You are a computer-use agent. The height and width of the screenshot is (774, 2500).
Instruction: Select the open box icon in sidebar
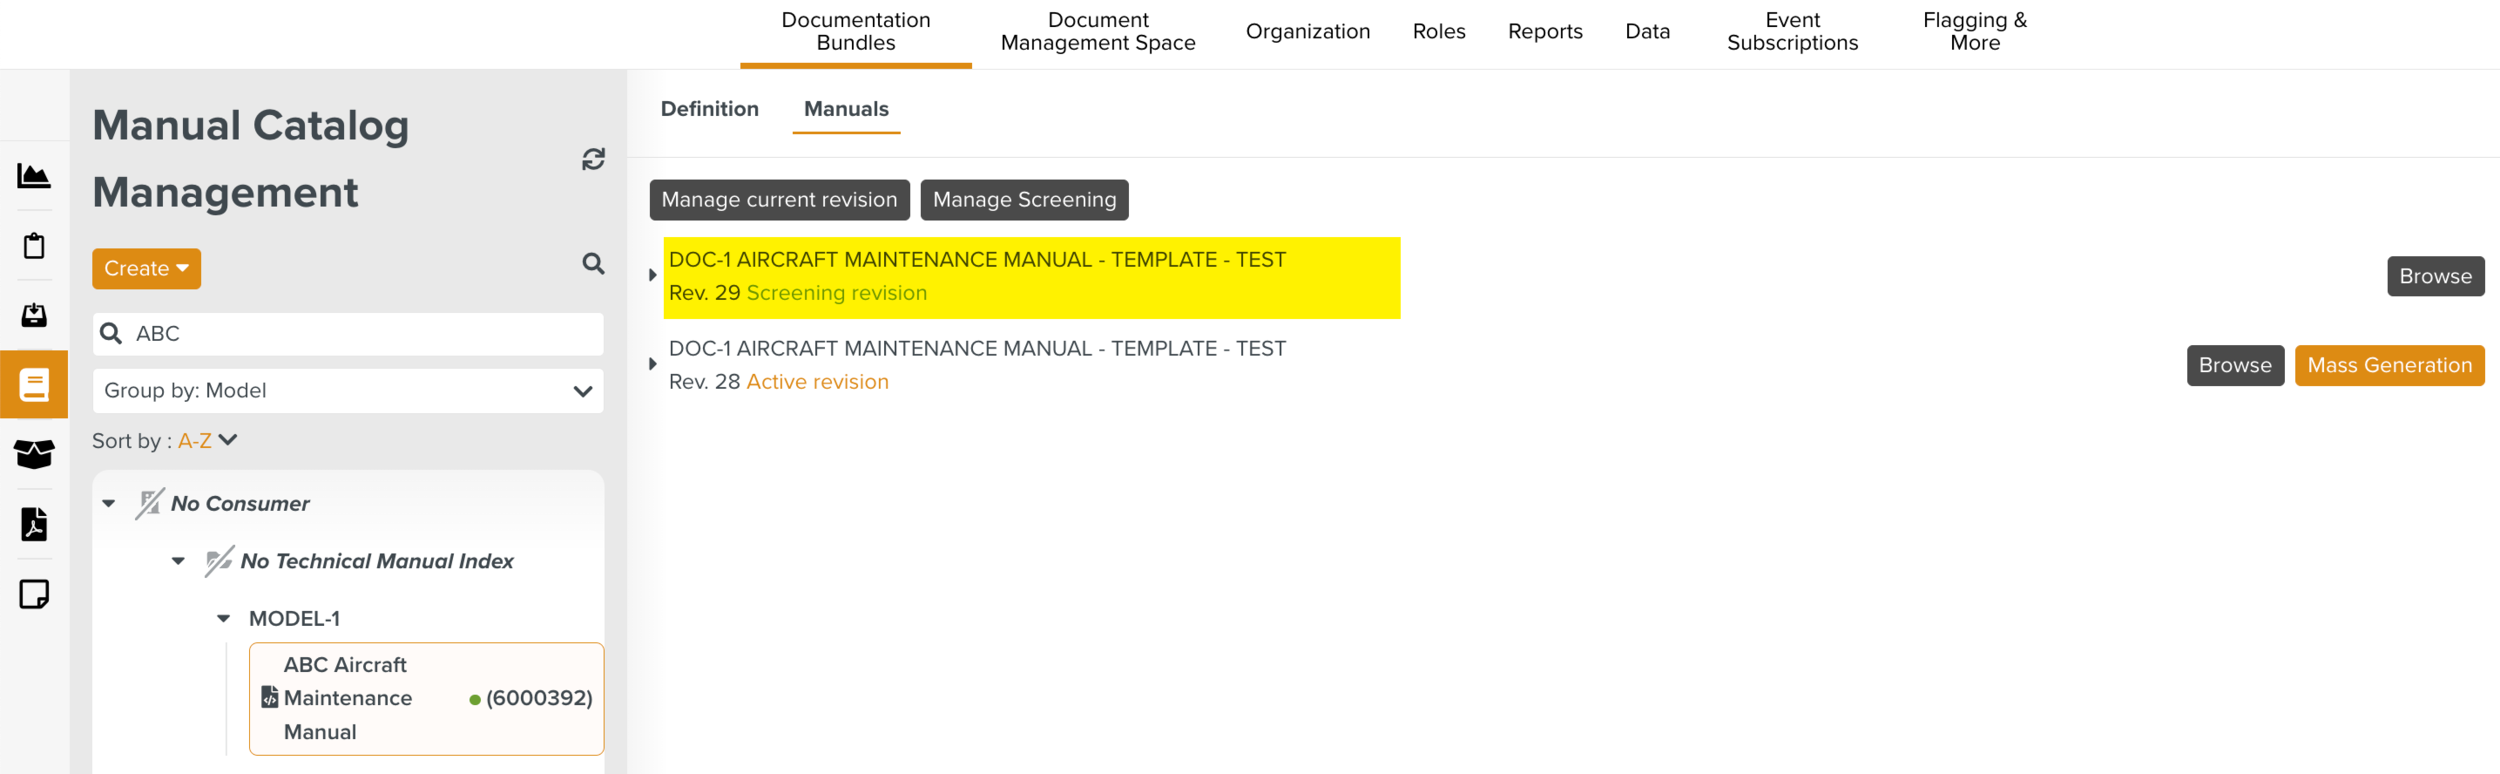point(34,454)
